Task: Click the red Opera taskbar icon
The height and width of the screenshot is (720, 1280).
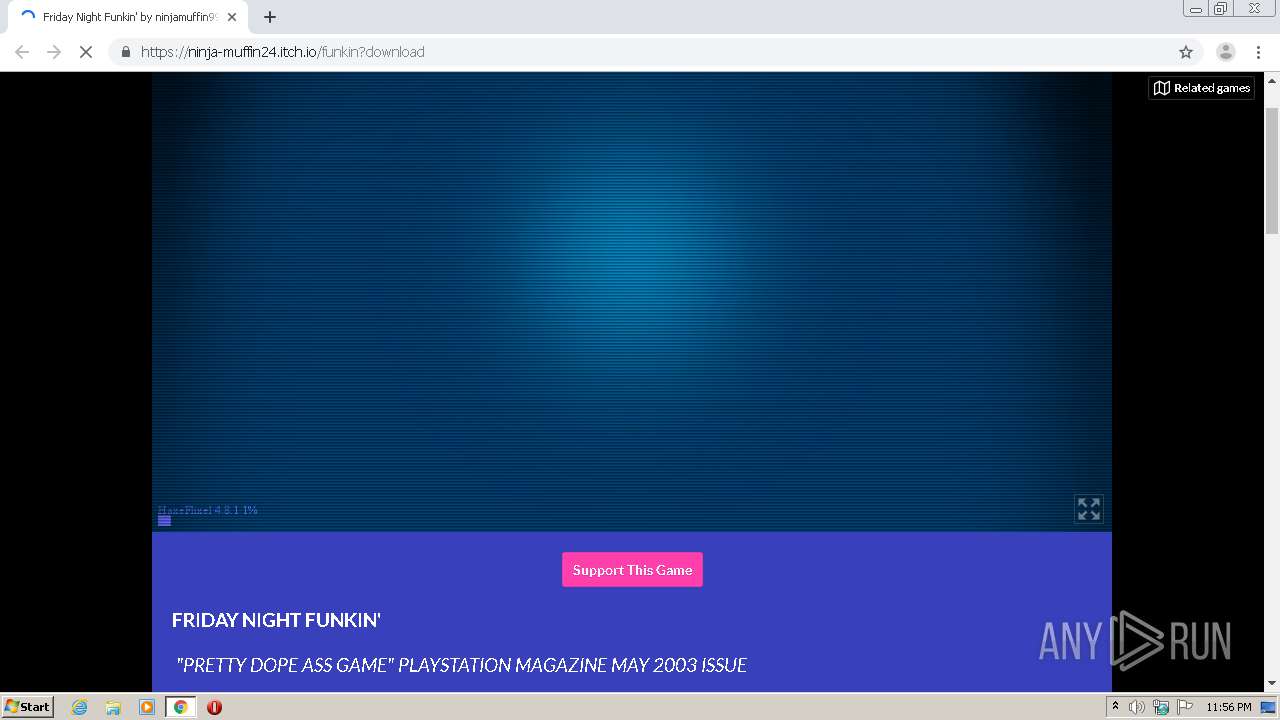Action: pos(214,707)
